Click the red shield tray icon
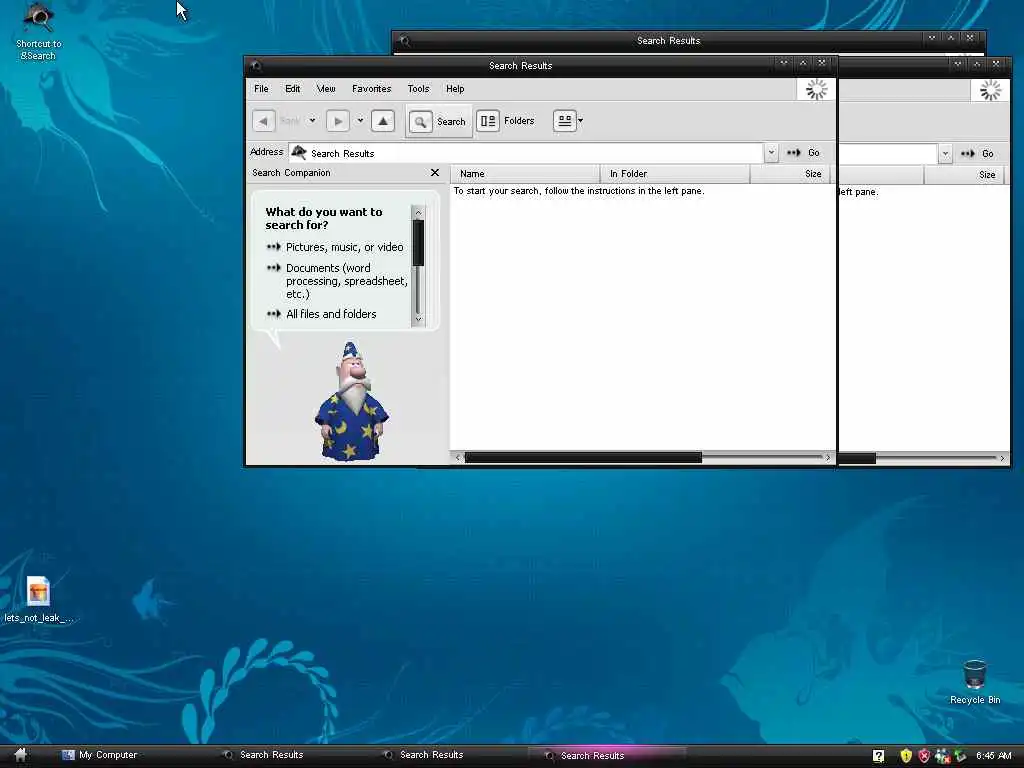Image resolution: width=1024 pixels, height=768 pixels. [x=924, y=756]
